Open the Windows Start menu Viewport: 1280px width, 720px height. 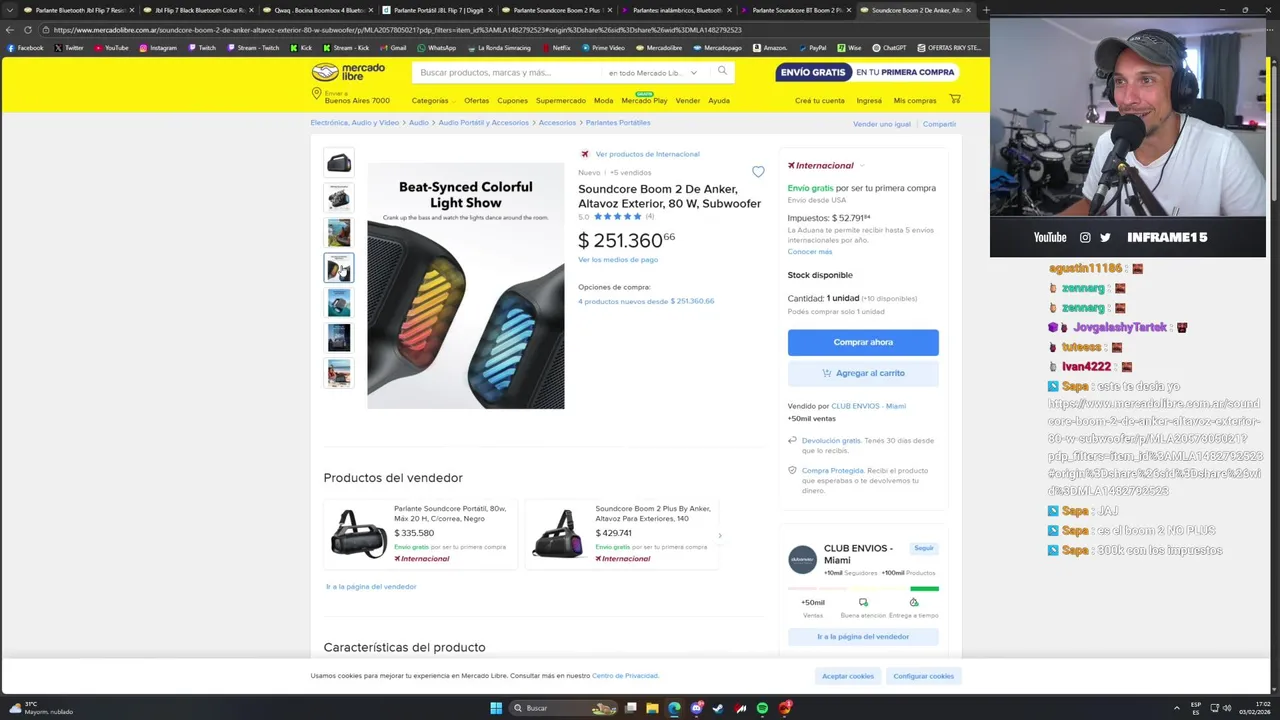click(x=496, y=708)
